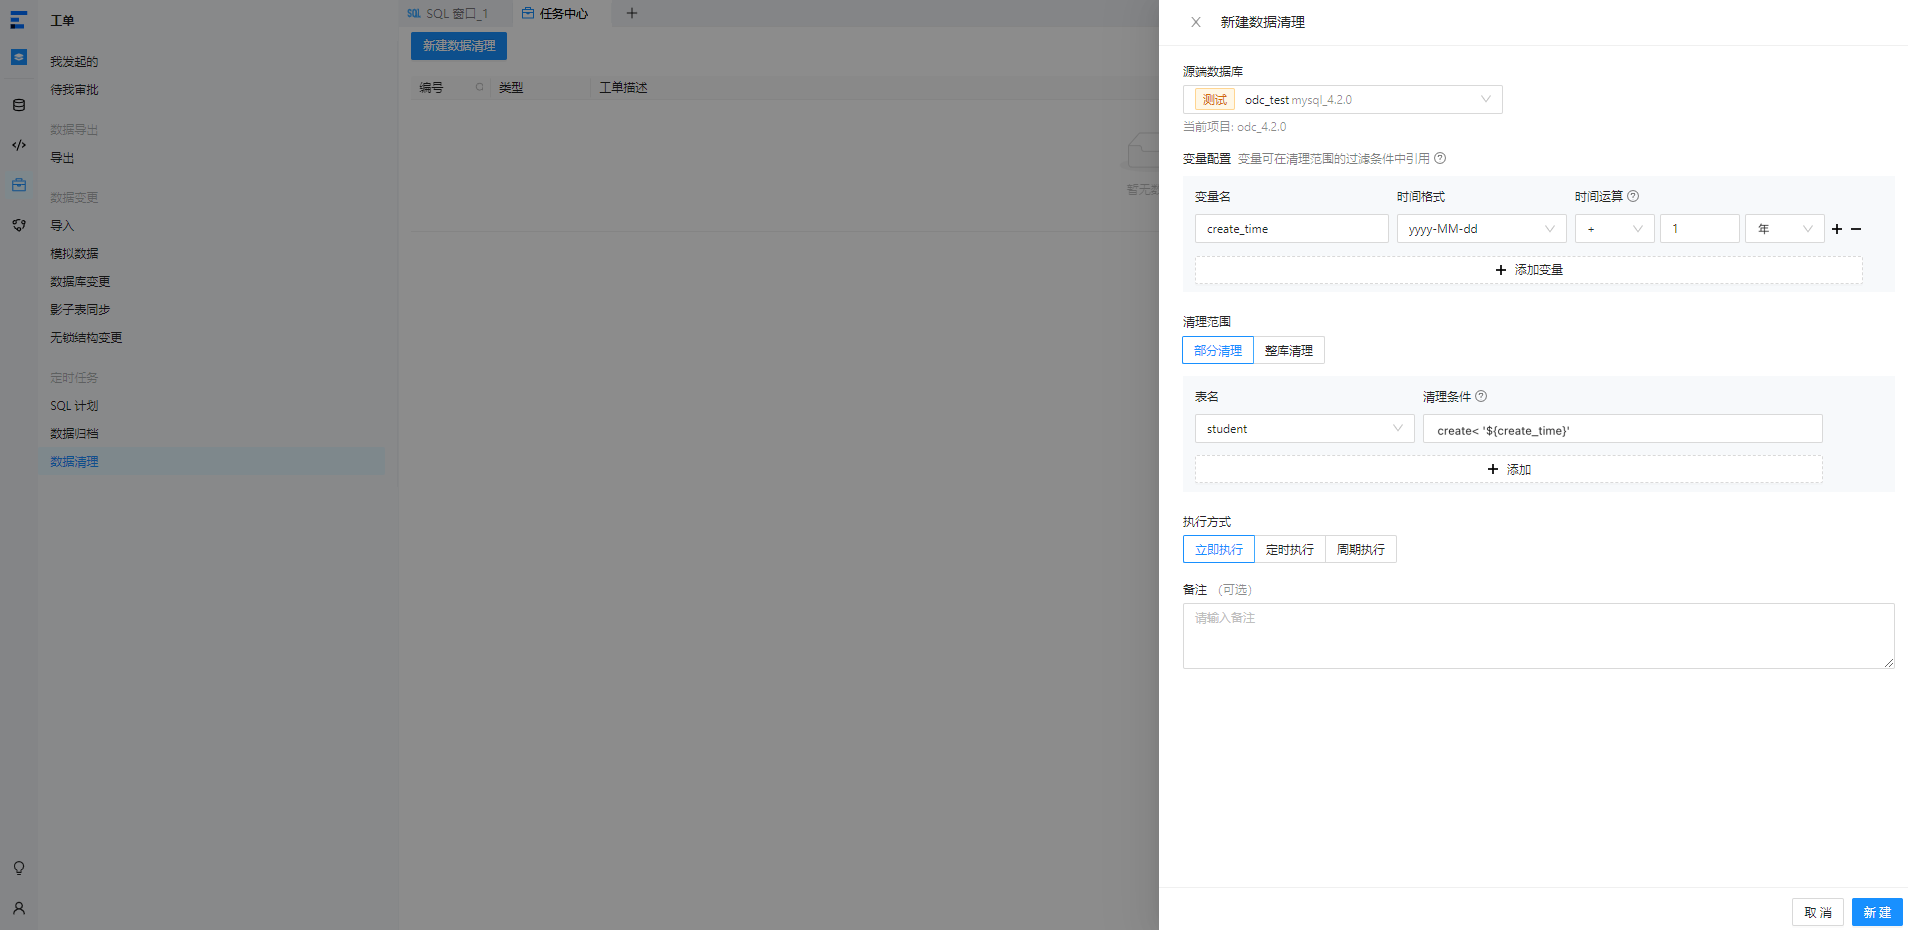Open help tooltip next to 清理条件
Viewport: 1908px width, 930px height.
point(1481,396)
